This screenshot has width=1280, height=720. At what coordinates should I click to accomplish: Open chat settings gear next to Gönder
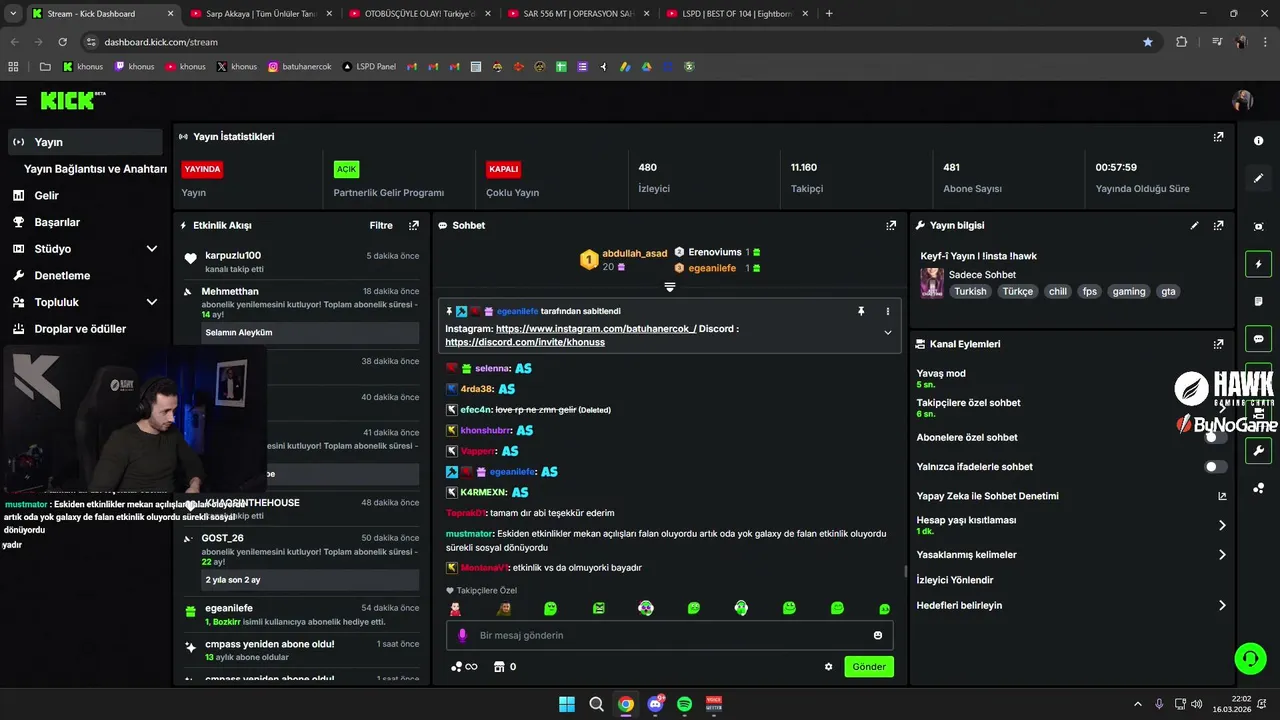[828, 667]
